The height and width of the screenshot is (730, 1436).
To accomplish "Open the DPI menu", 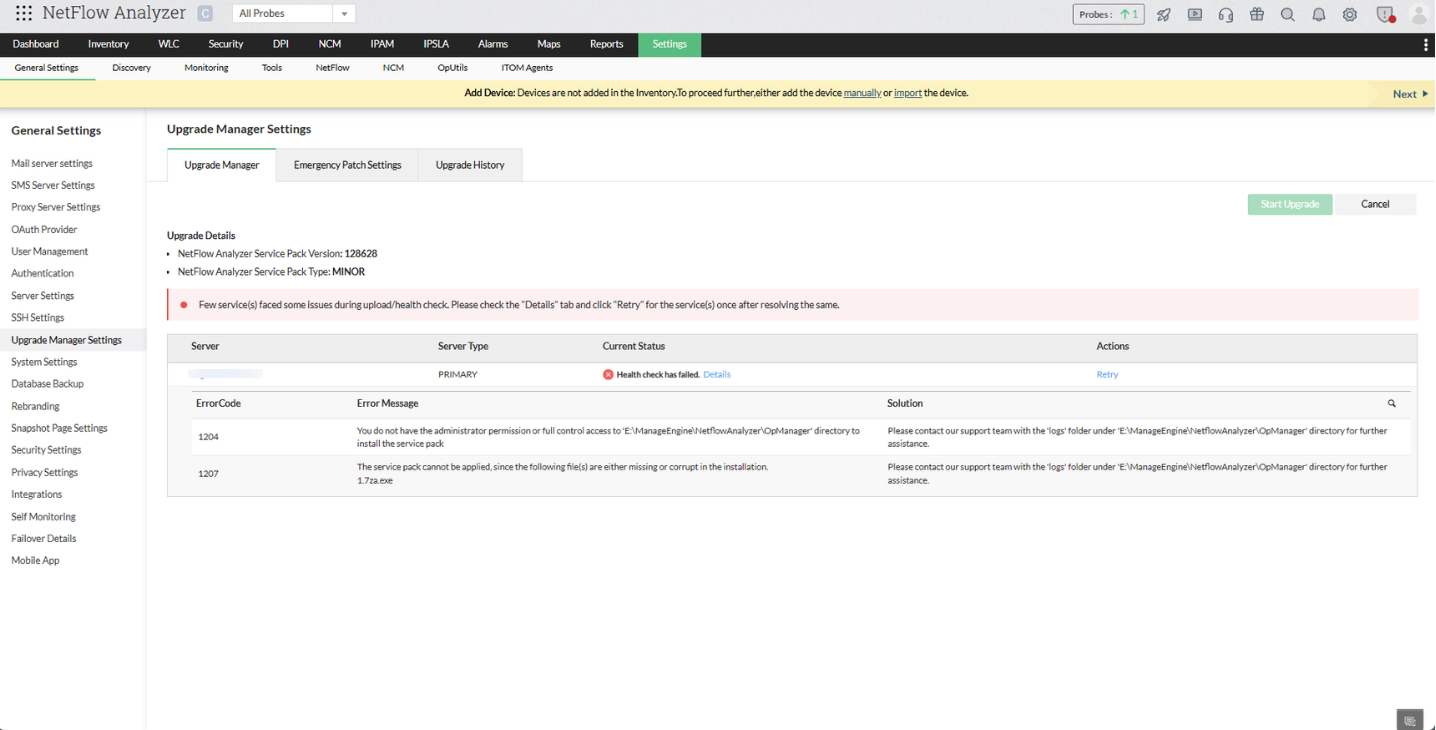I will (281, 44).
